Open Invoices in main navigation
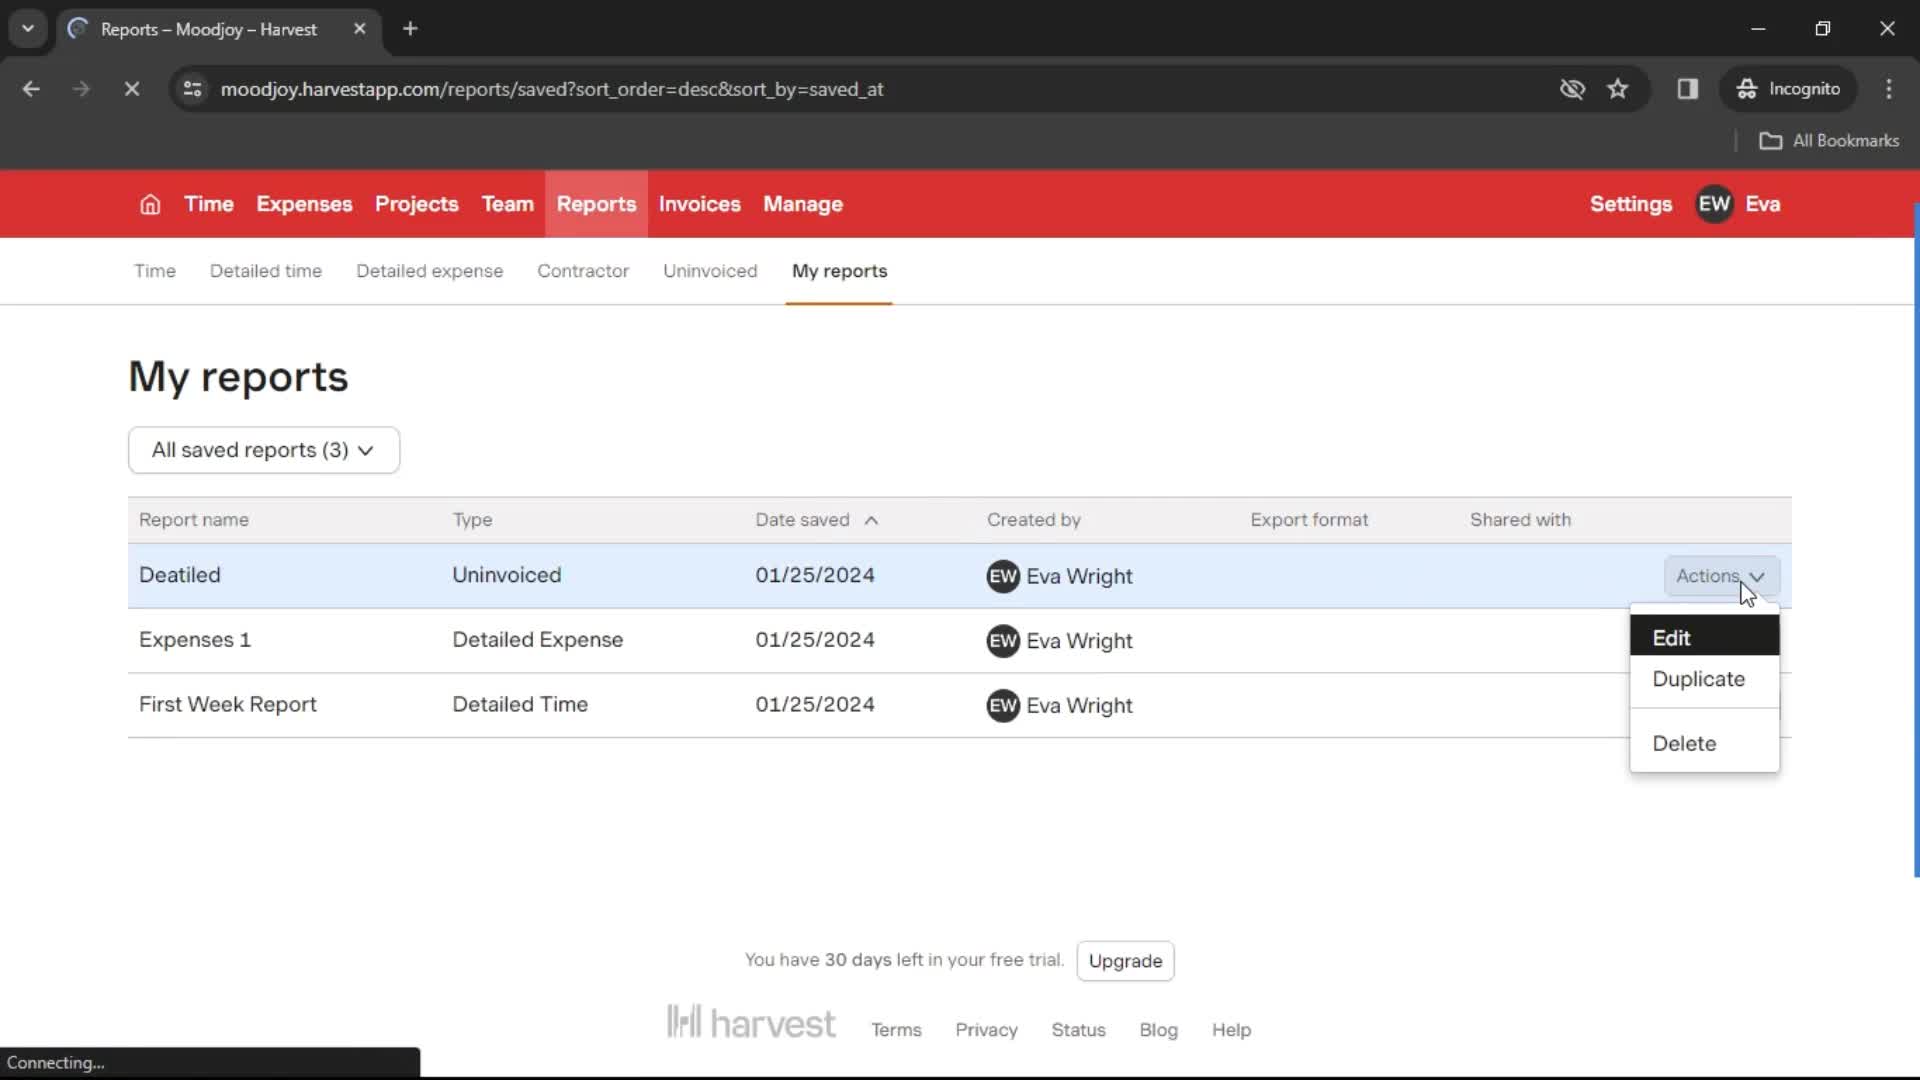Viewport: 1920px width, 1080px height. tap(699, 204)
